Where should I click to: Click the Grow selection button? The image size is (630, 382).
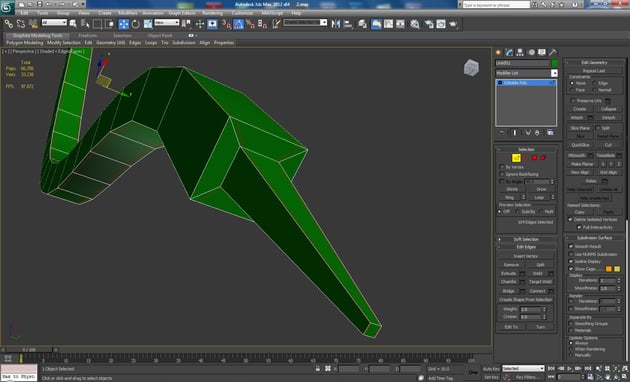pyautogui.click(x=541, y=189)
